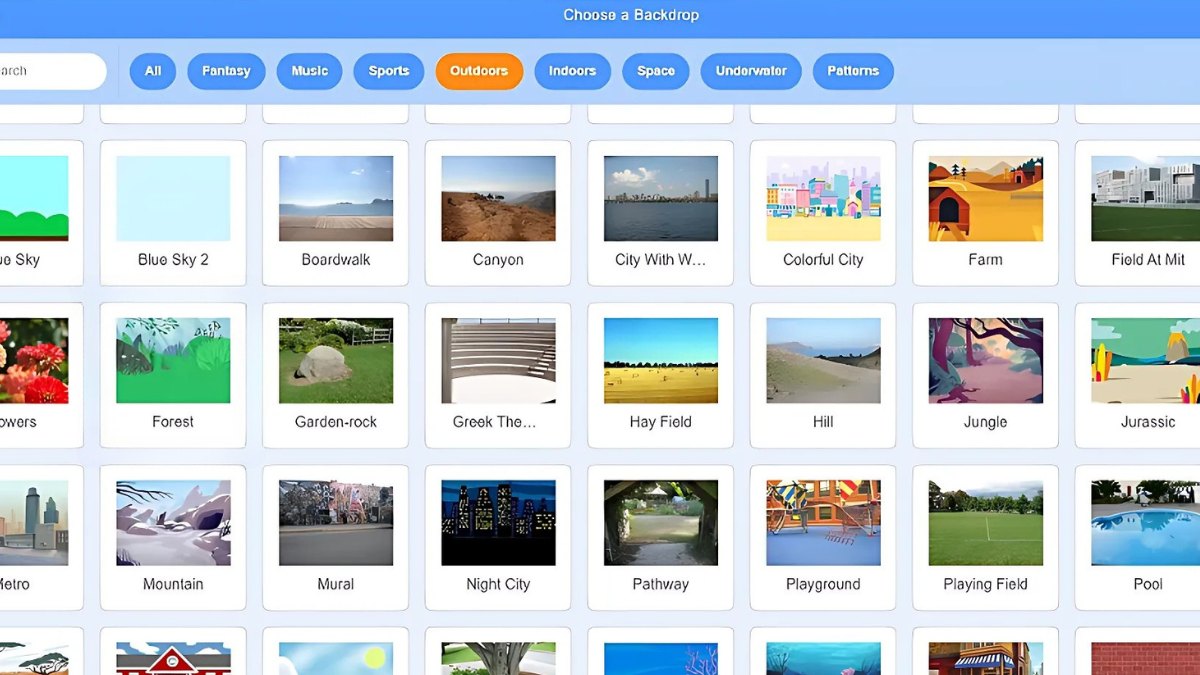Select the Forest backdrop
The image size is (1200, 675).
(173, 375)
